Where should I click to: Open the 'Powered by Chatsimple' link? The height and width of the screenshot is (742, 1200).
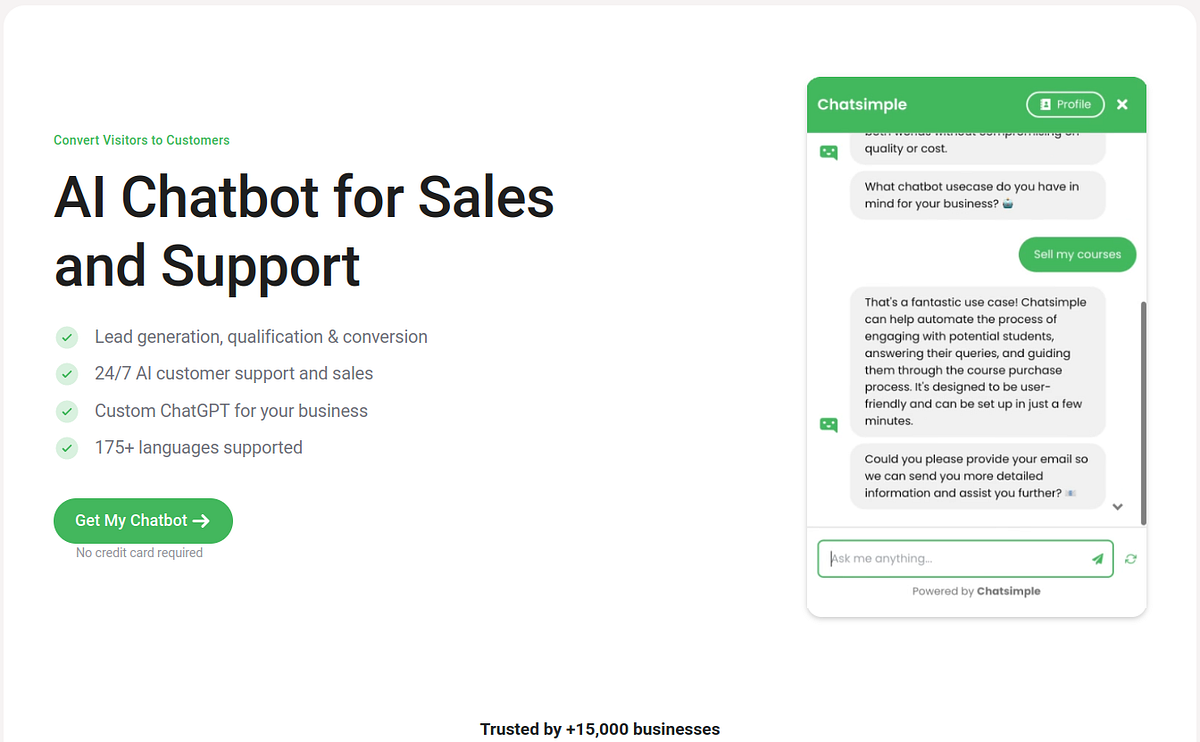click(976, 590)
